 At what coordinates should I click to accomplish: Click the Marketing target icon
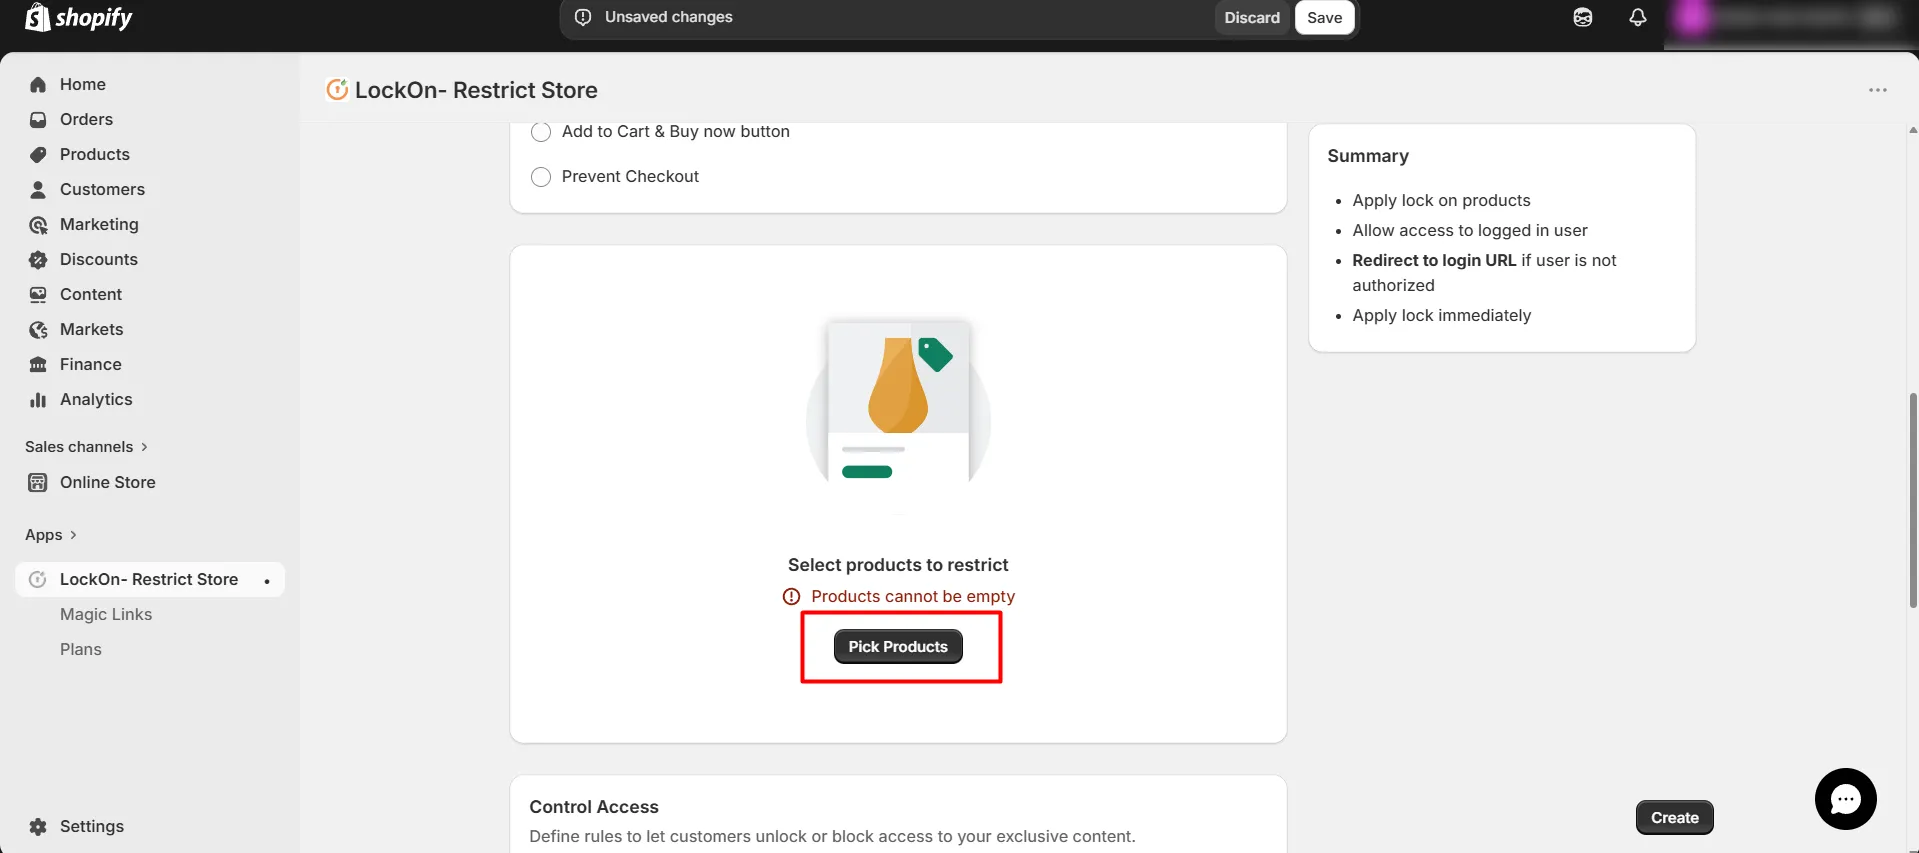(38, 225)
